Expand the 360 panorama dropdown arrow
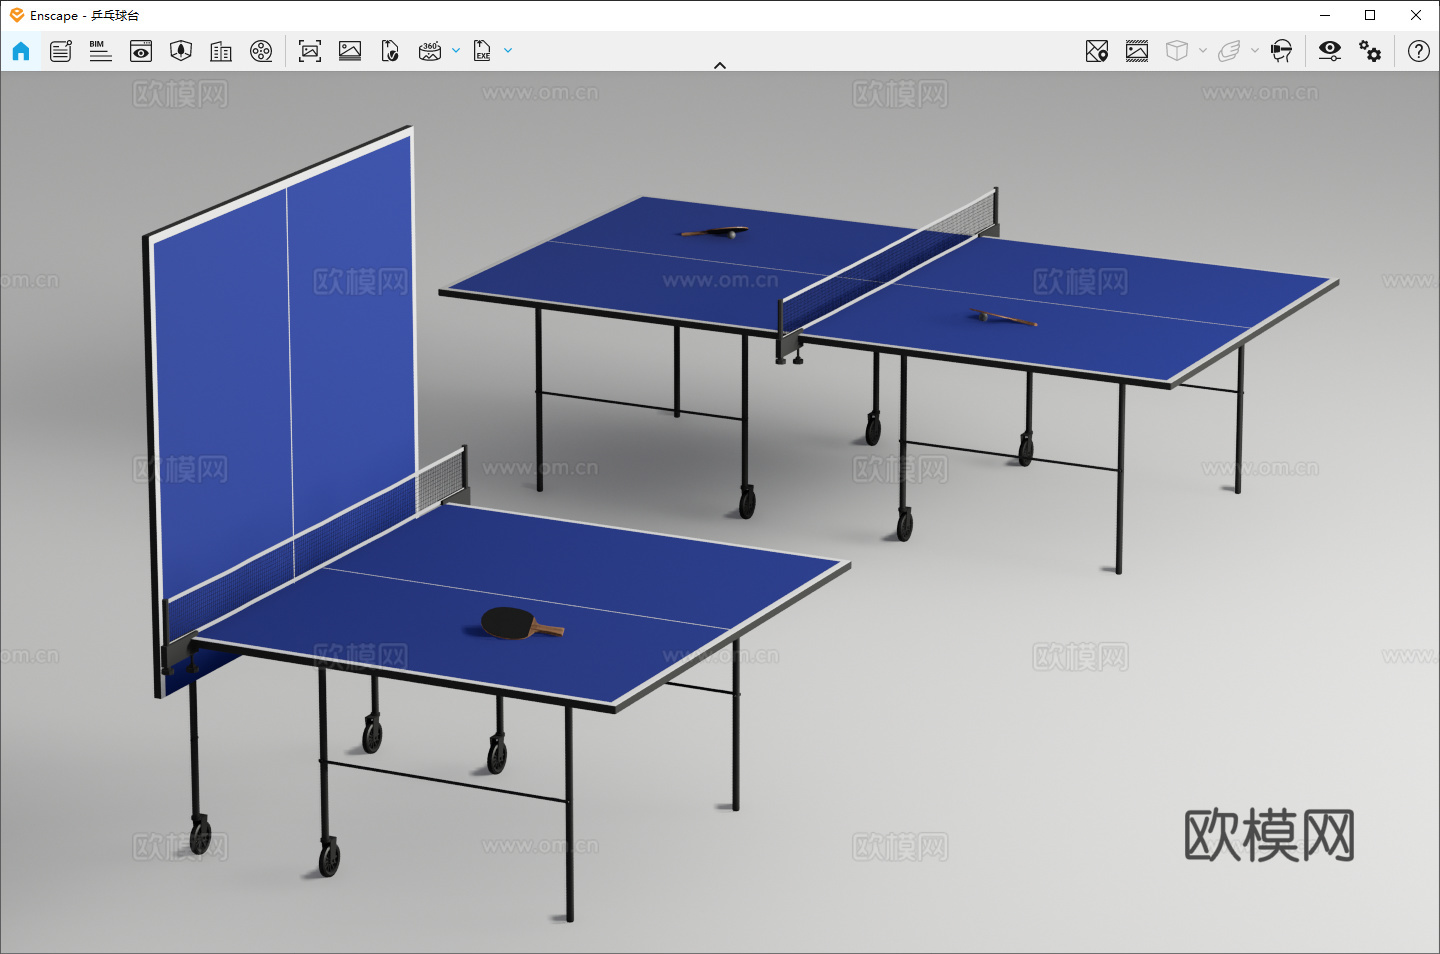The width and height of the screenshot is (1440, 954). (456, 50)
